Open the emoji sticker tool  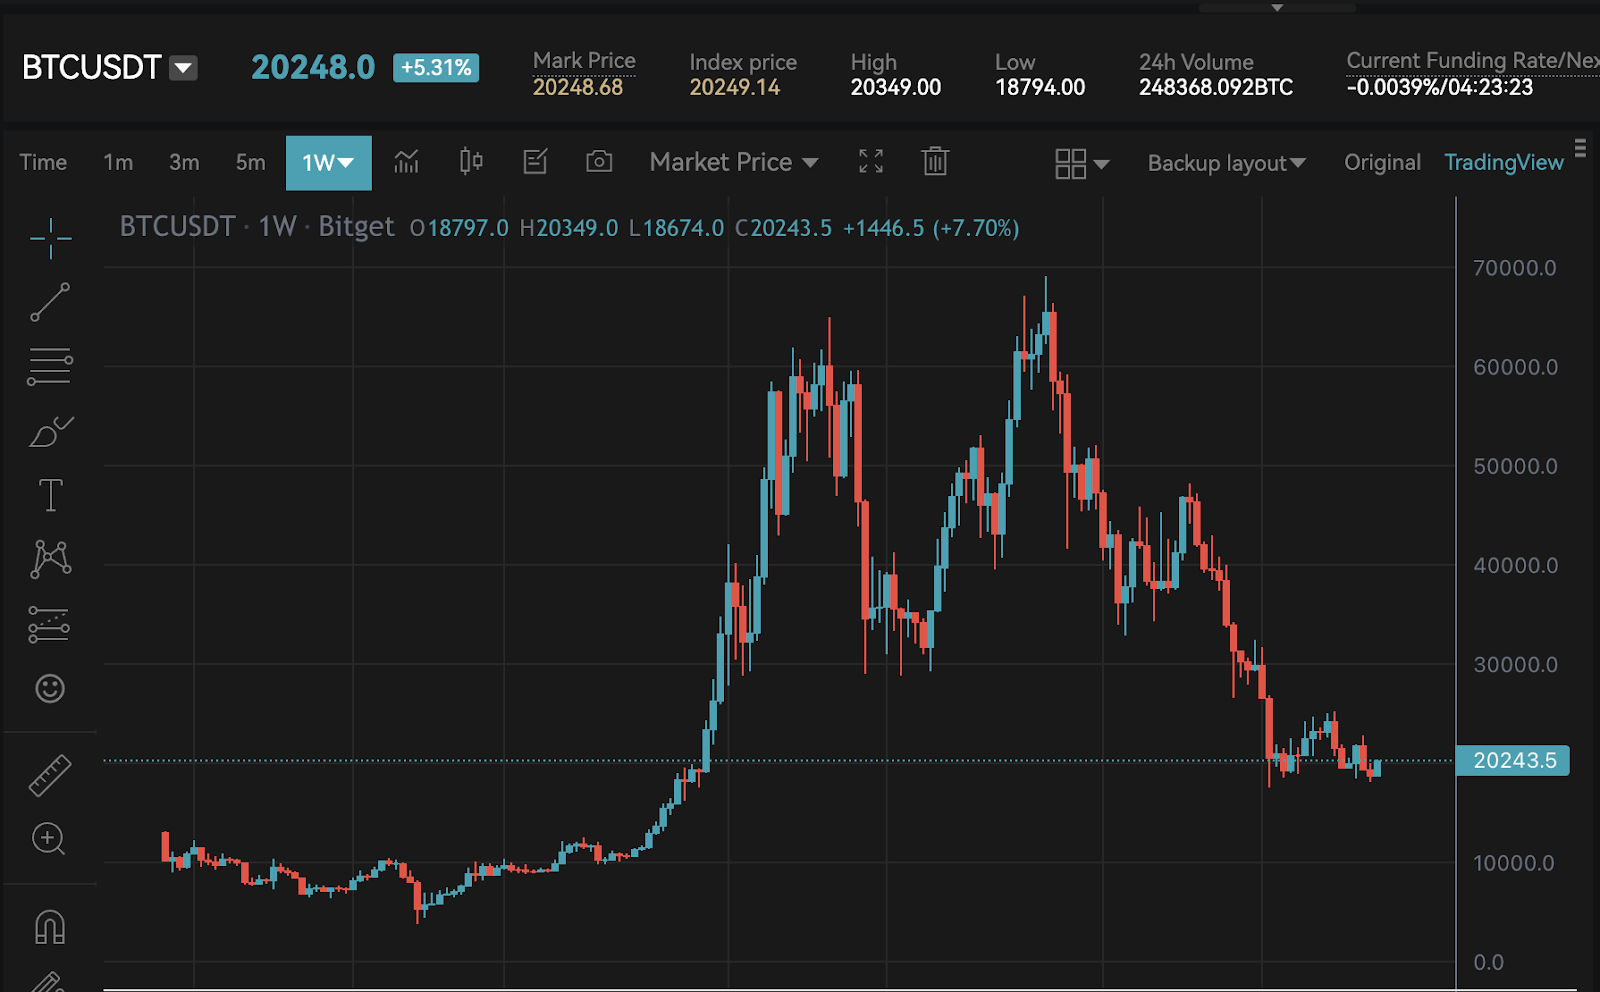click(x=50, y=689)
